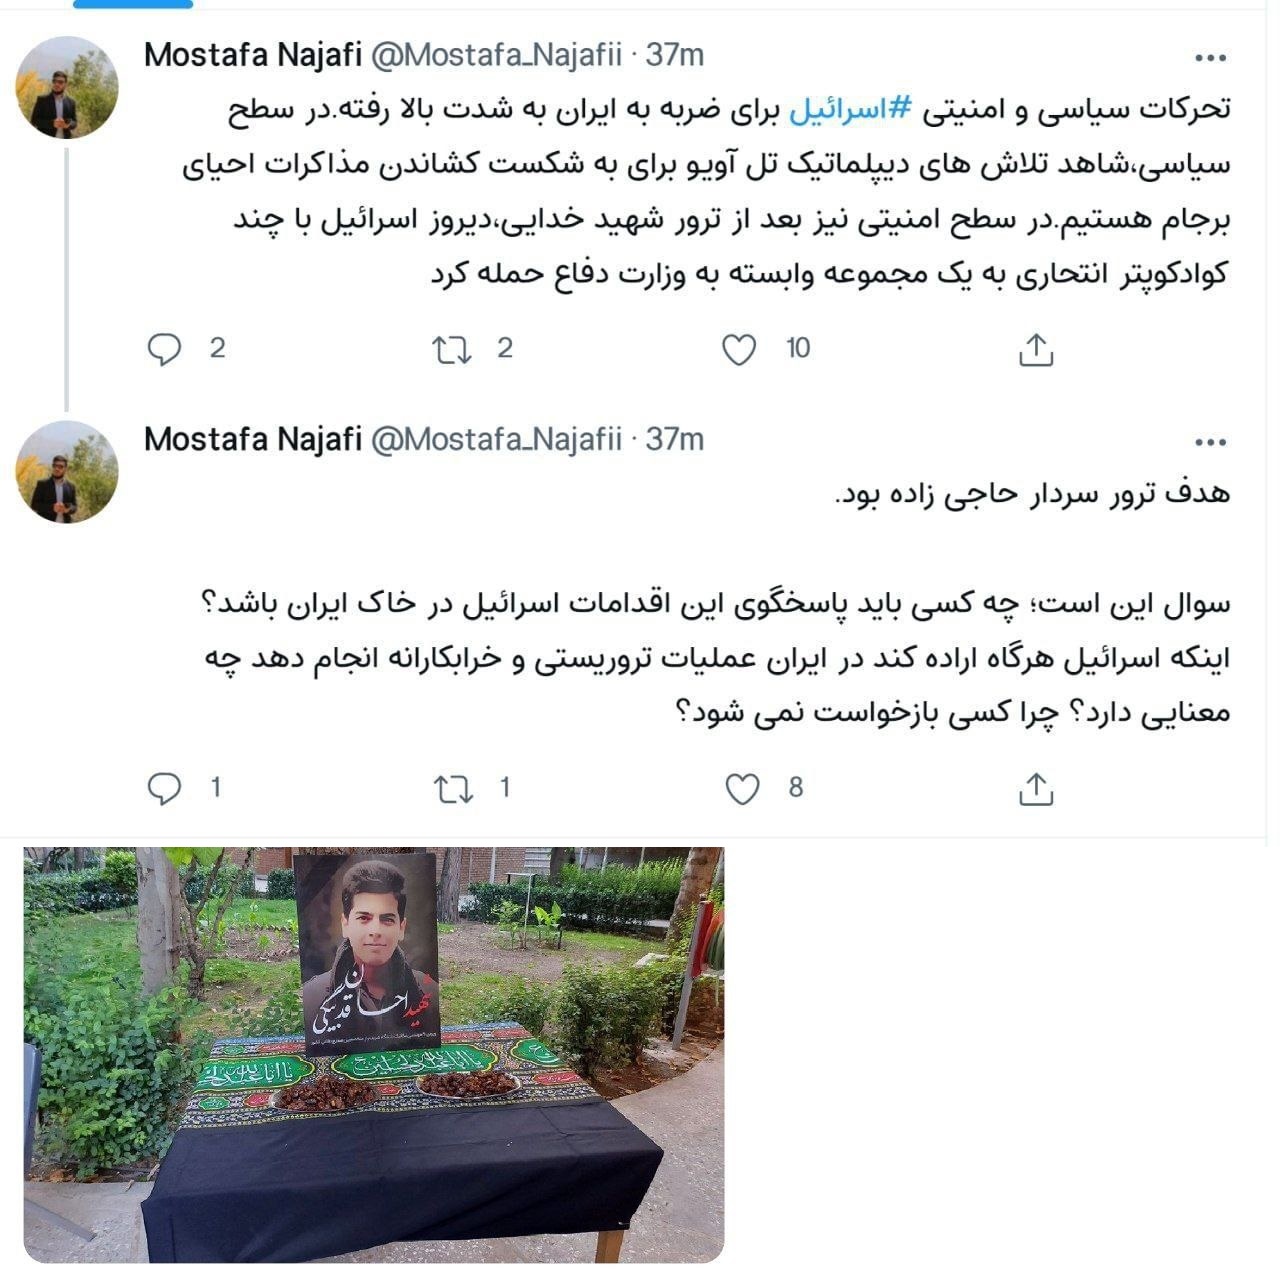1280x1280 pixels.
Task: Open Mostafa Najafi profile name on first tweet
Action: click(253, 55)
